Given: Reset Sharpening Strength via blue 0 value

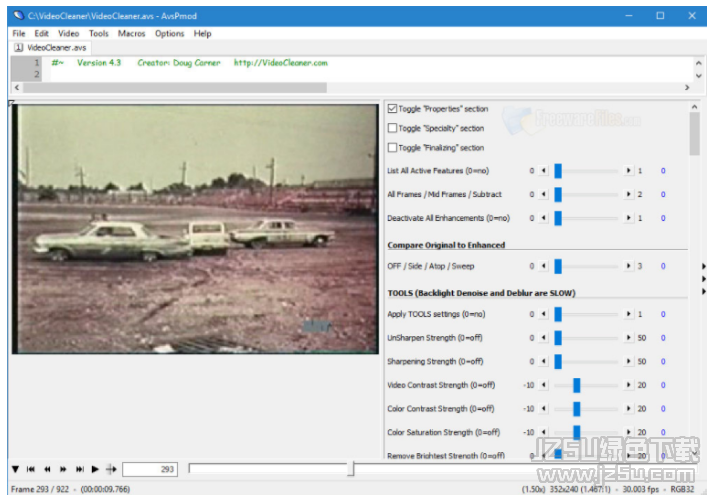Looking at the screenshot, I should click(663, 361).
